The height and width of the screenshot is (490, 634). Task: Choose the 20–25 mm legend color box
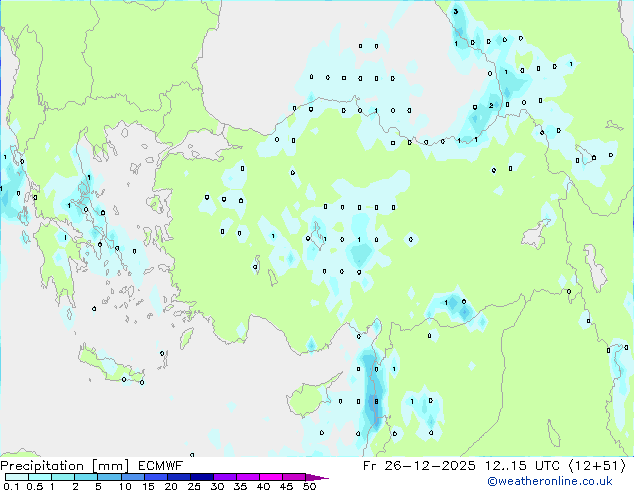tap(178, 477)
